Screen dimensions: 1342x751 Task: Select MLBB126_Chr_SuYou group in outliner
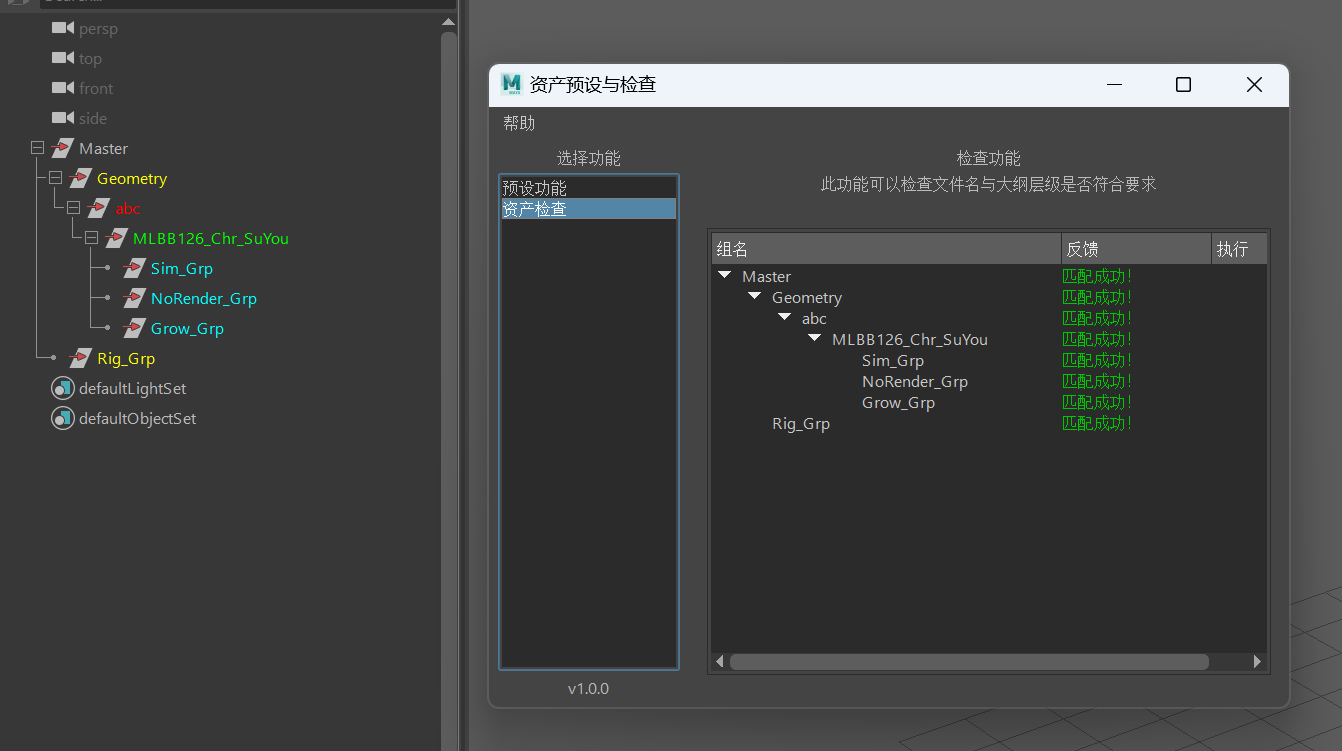click(x=211, y=238)
